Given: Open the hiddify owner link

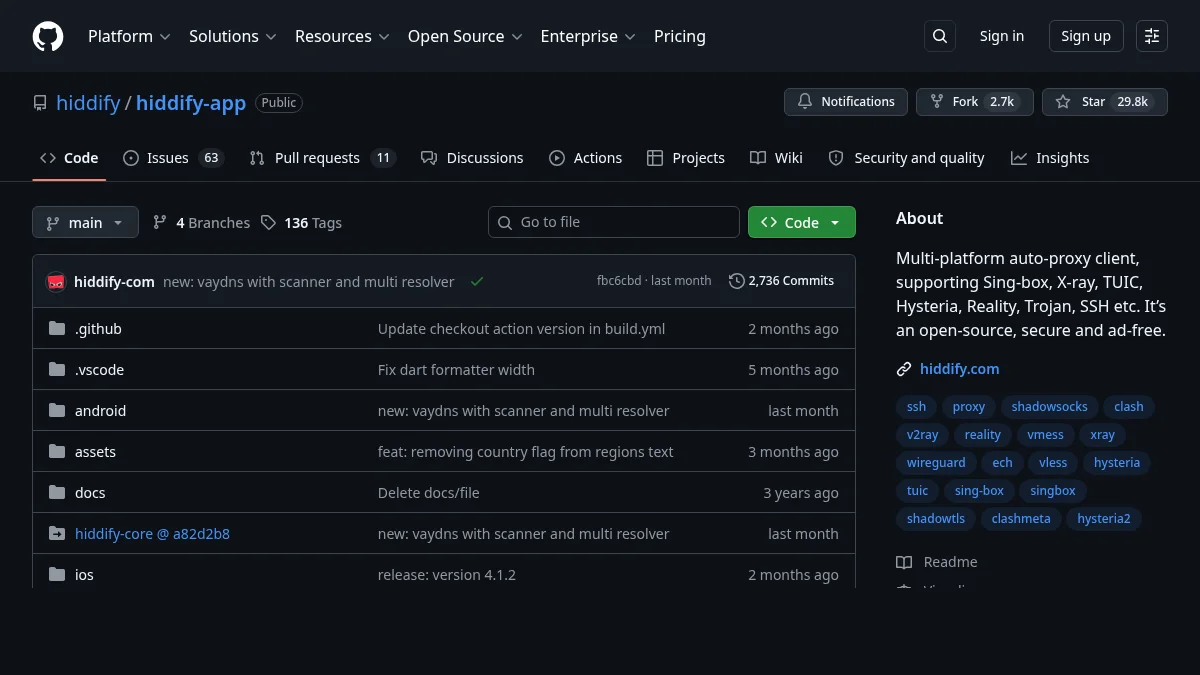Looking at the screenshot, I should [x=88, y=103].
